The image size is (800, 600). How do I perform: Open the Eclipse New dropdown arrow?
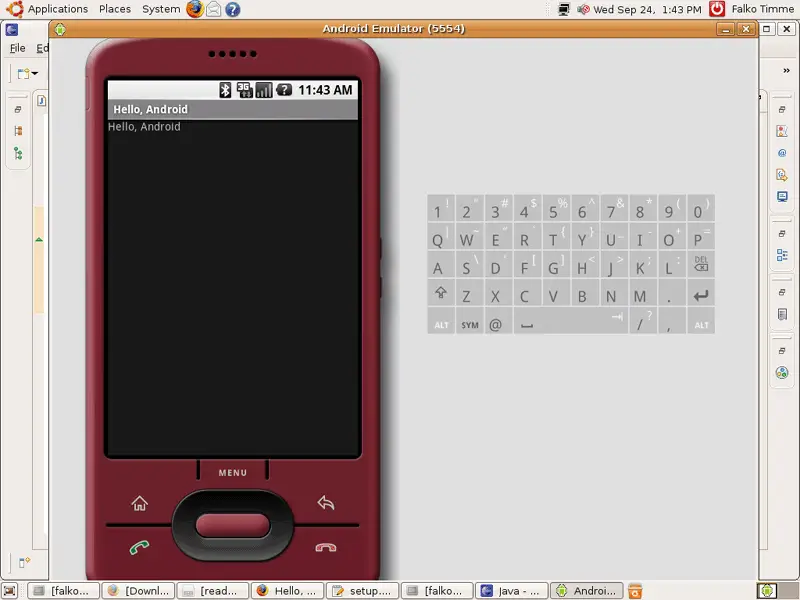pos(35,73)
